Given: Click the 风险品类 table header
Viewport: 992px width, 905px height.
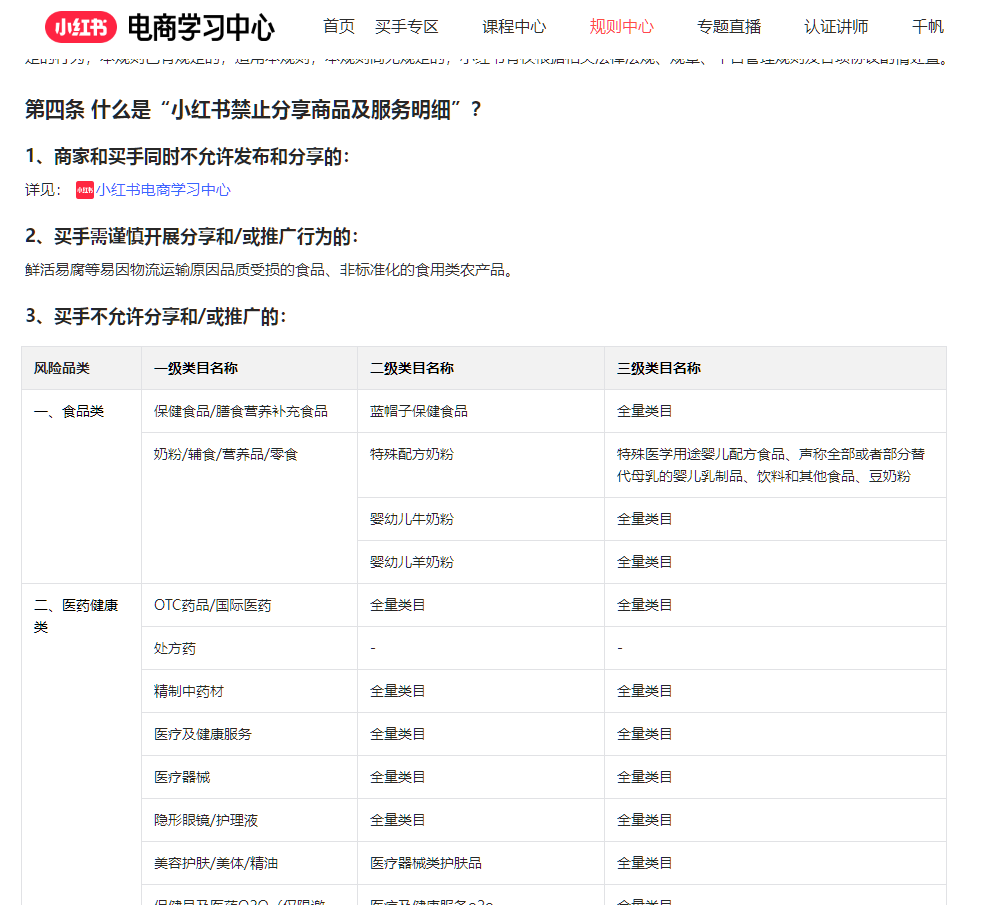Looking at the screenshot, I should click(62, 368).
